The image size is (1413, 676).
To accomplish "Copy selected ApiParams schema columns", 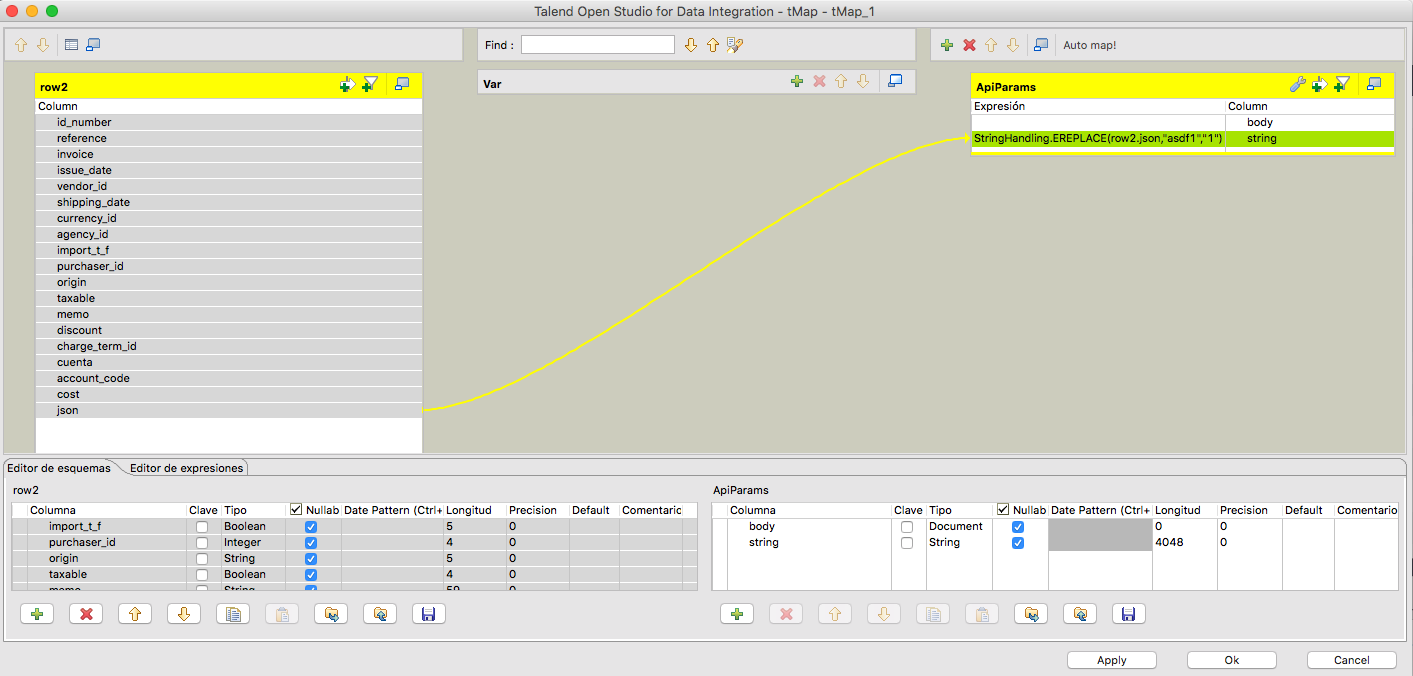I will tap(933, 614).
